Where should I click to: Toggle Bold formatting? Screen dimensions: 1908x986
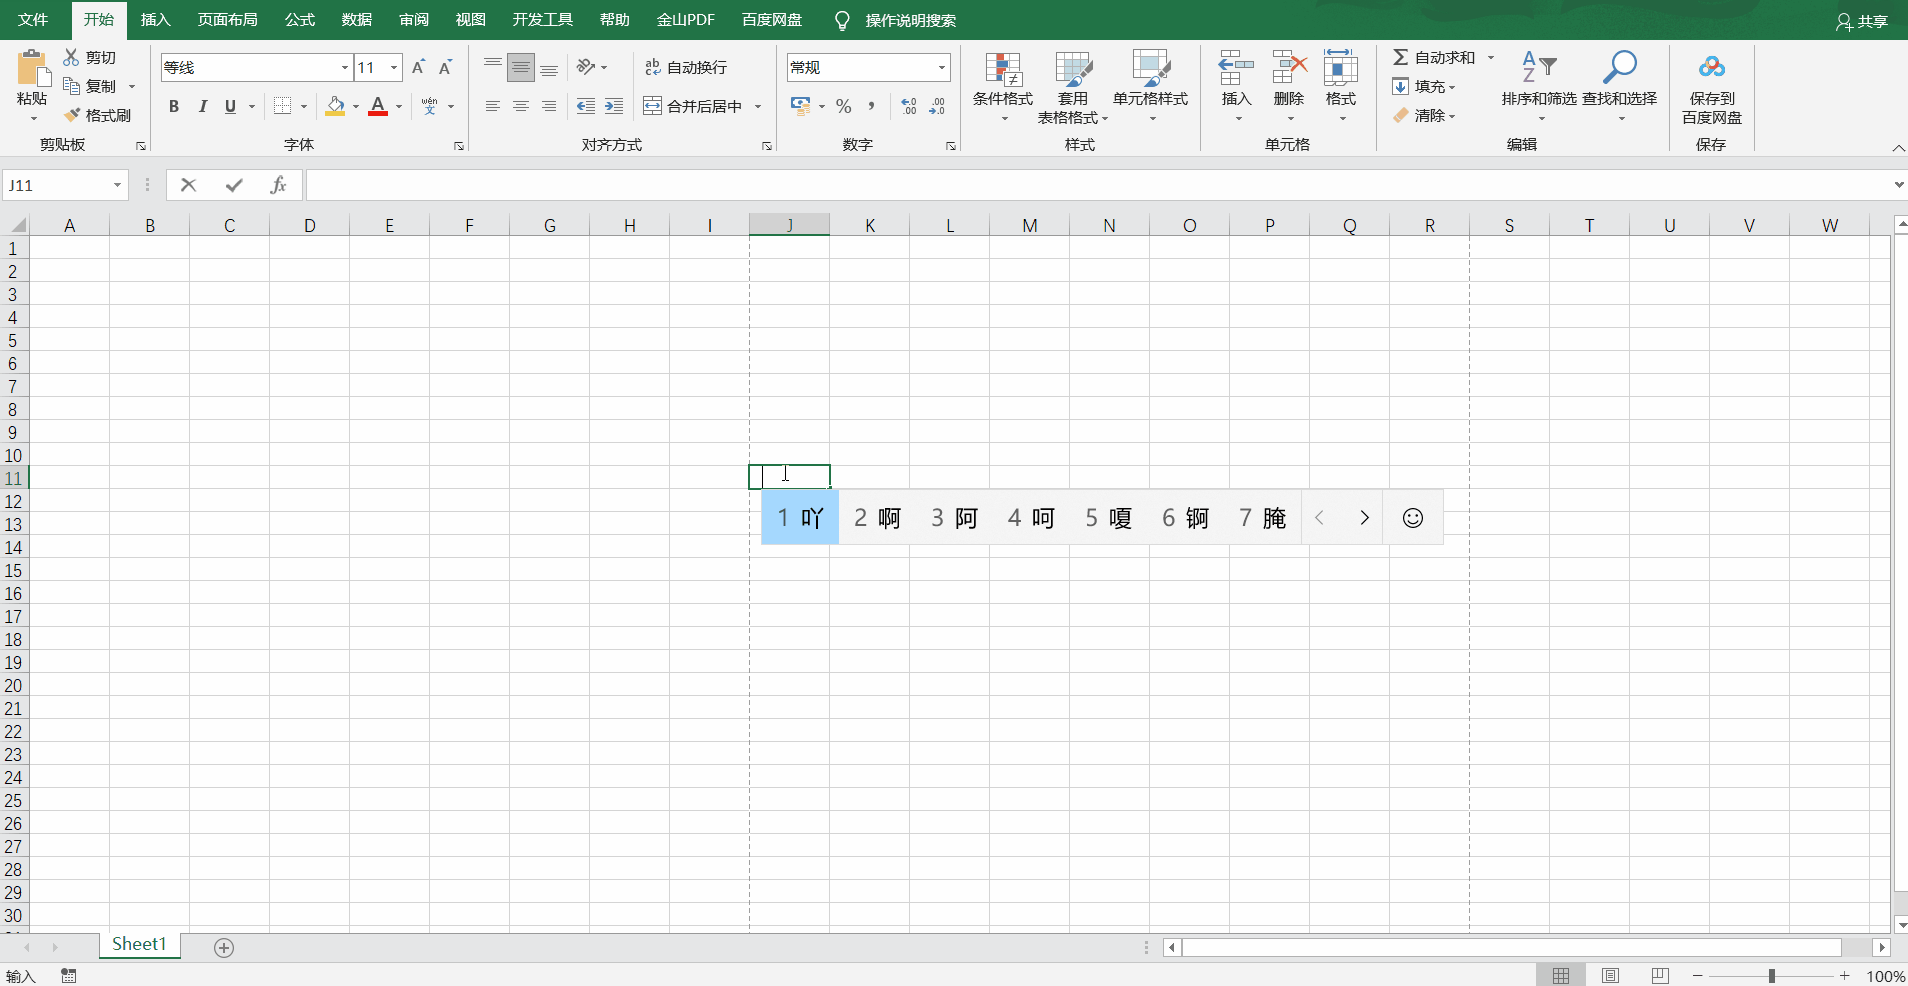[174, 106]
